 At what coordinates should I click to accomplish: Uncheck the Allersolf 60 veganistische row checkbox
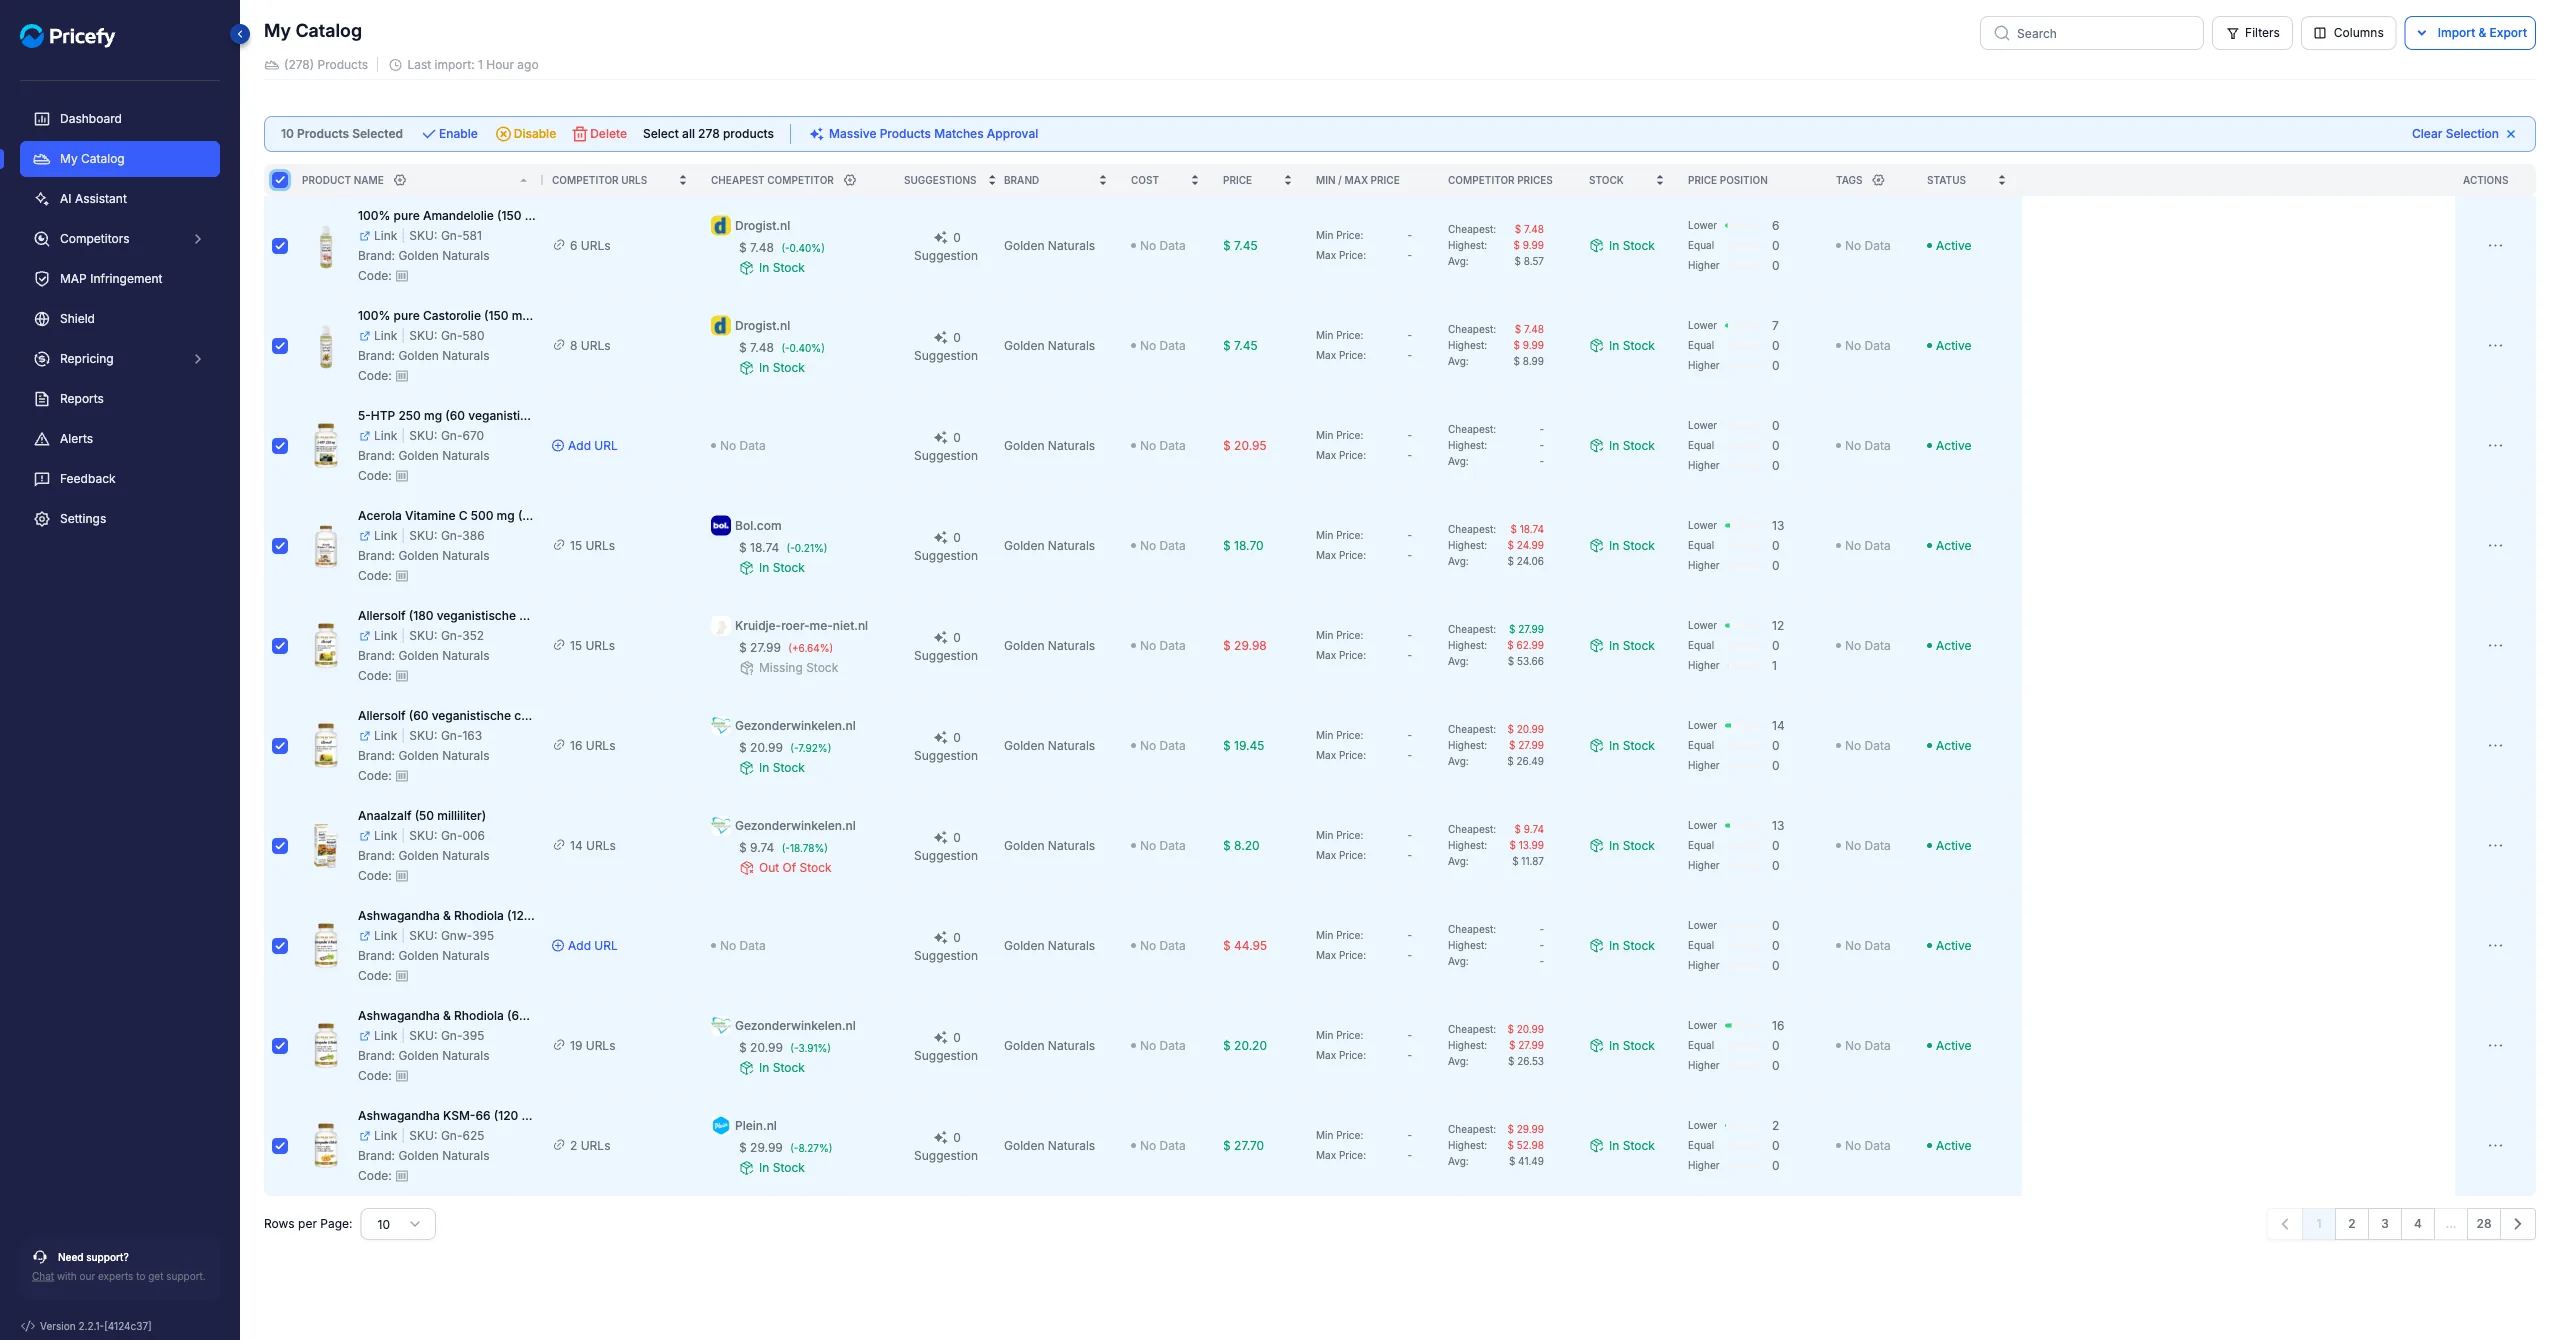pyautogui.click(x=280, y=746)
